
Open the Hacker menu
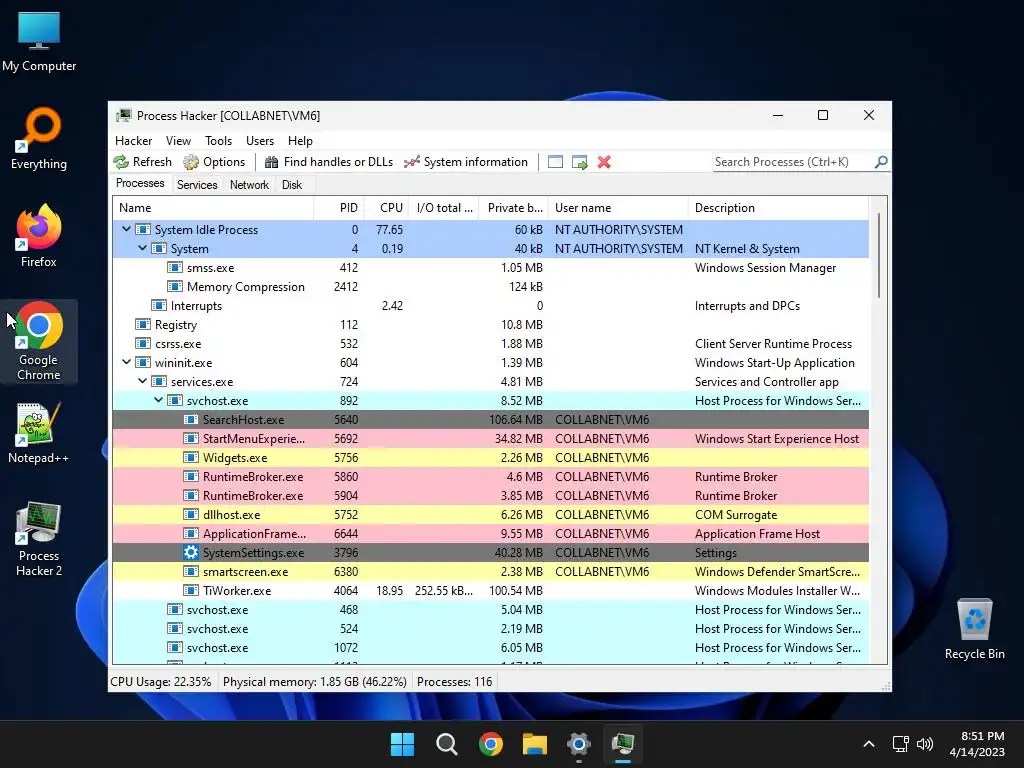coord(133,141)
